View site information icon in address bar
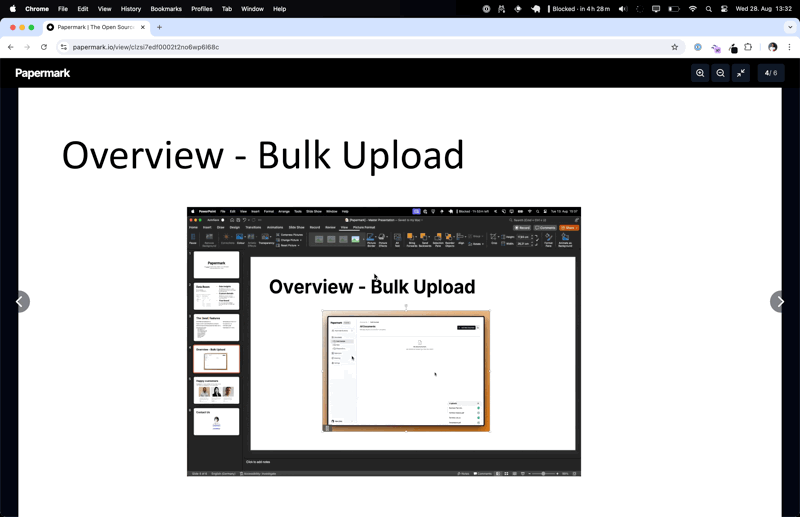The image size is (800, 517). 64,47
